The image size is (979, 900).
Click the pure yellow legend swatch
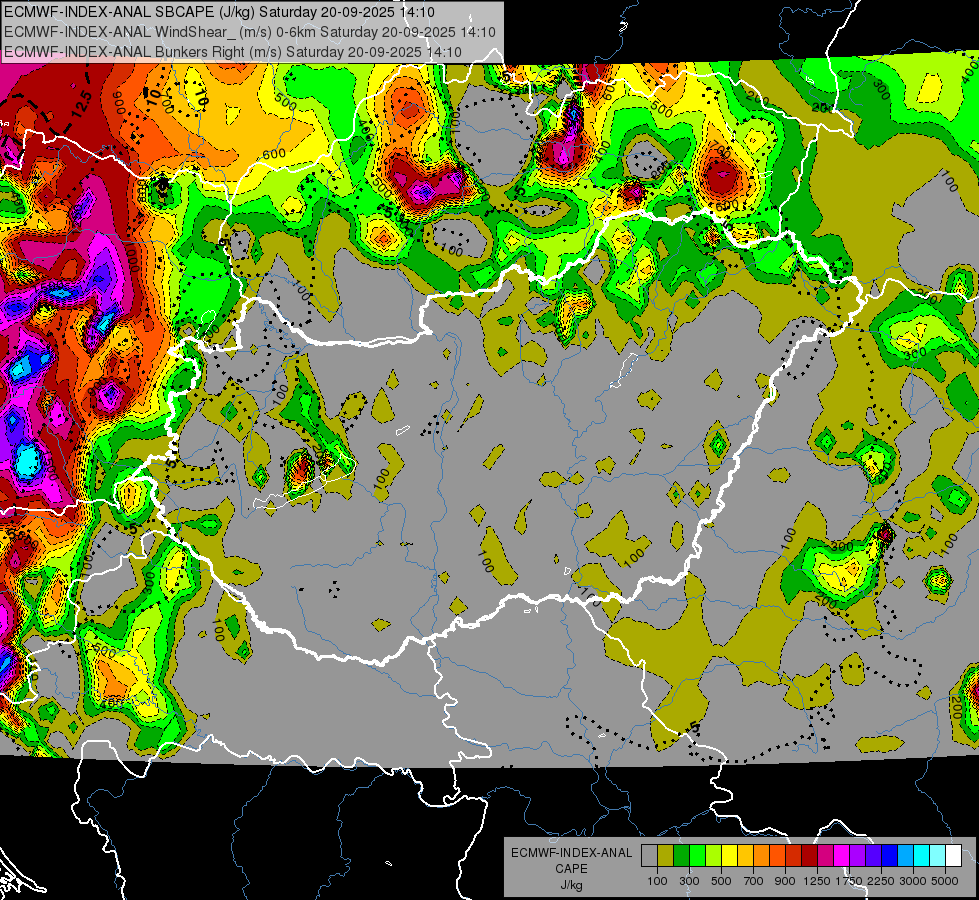[729, 856]
